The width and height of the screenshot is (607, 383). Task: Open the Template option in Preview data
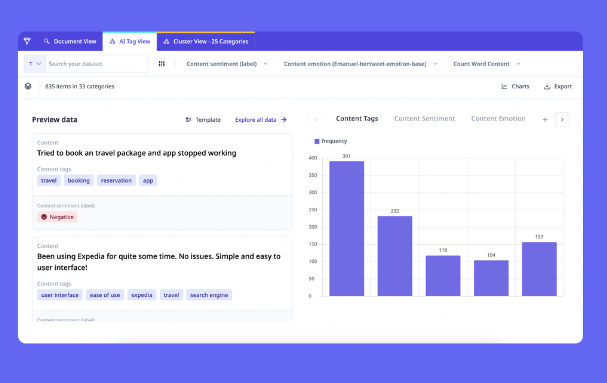(203, 120)
